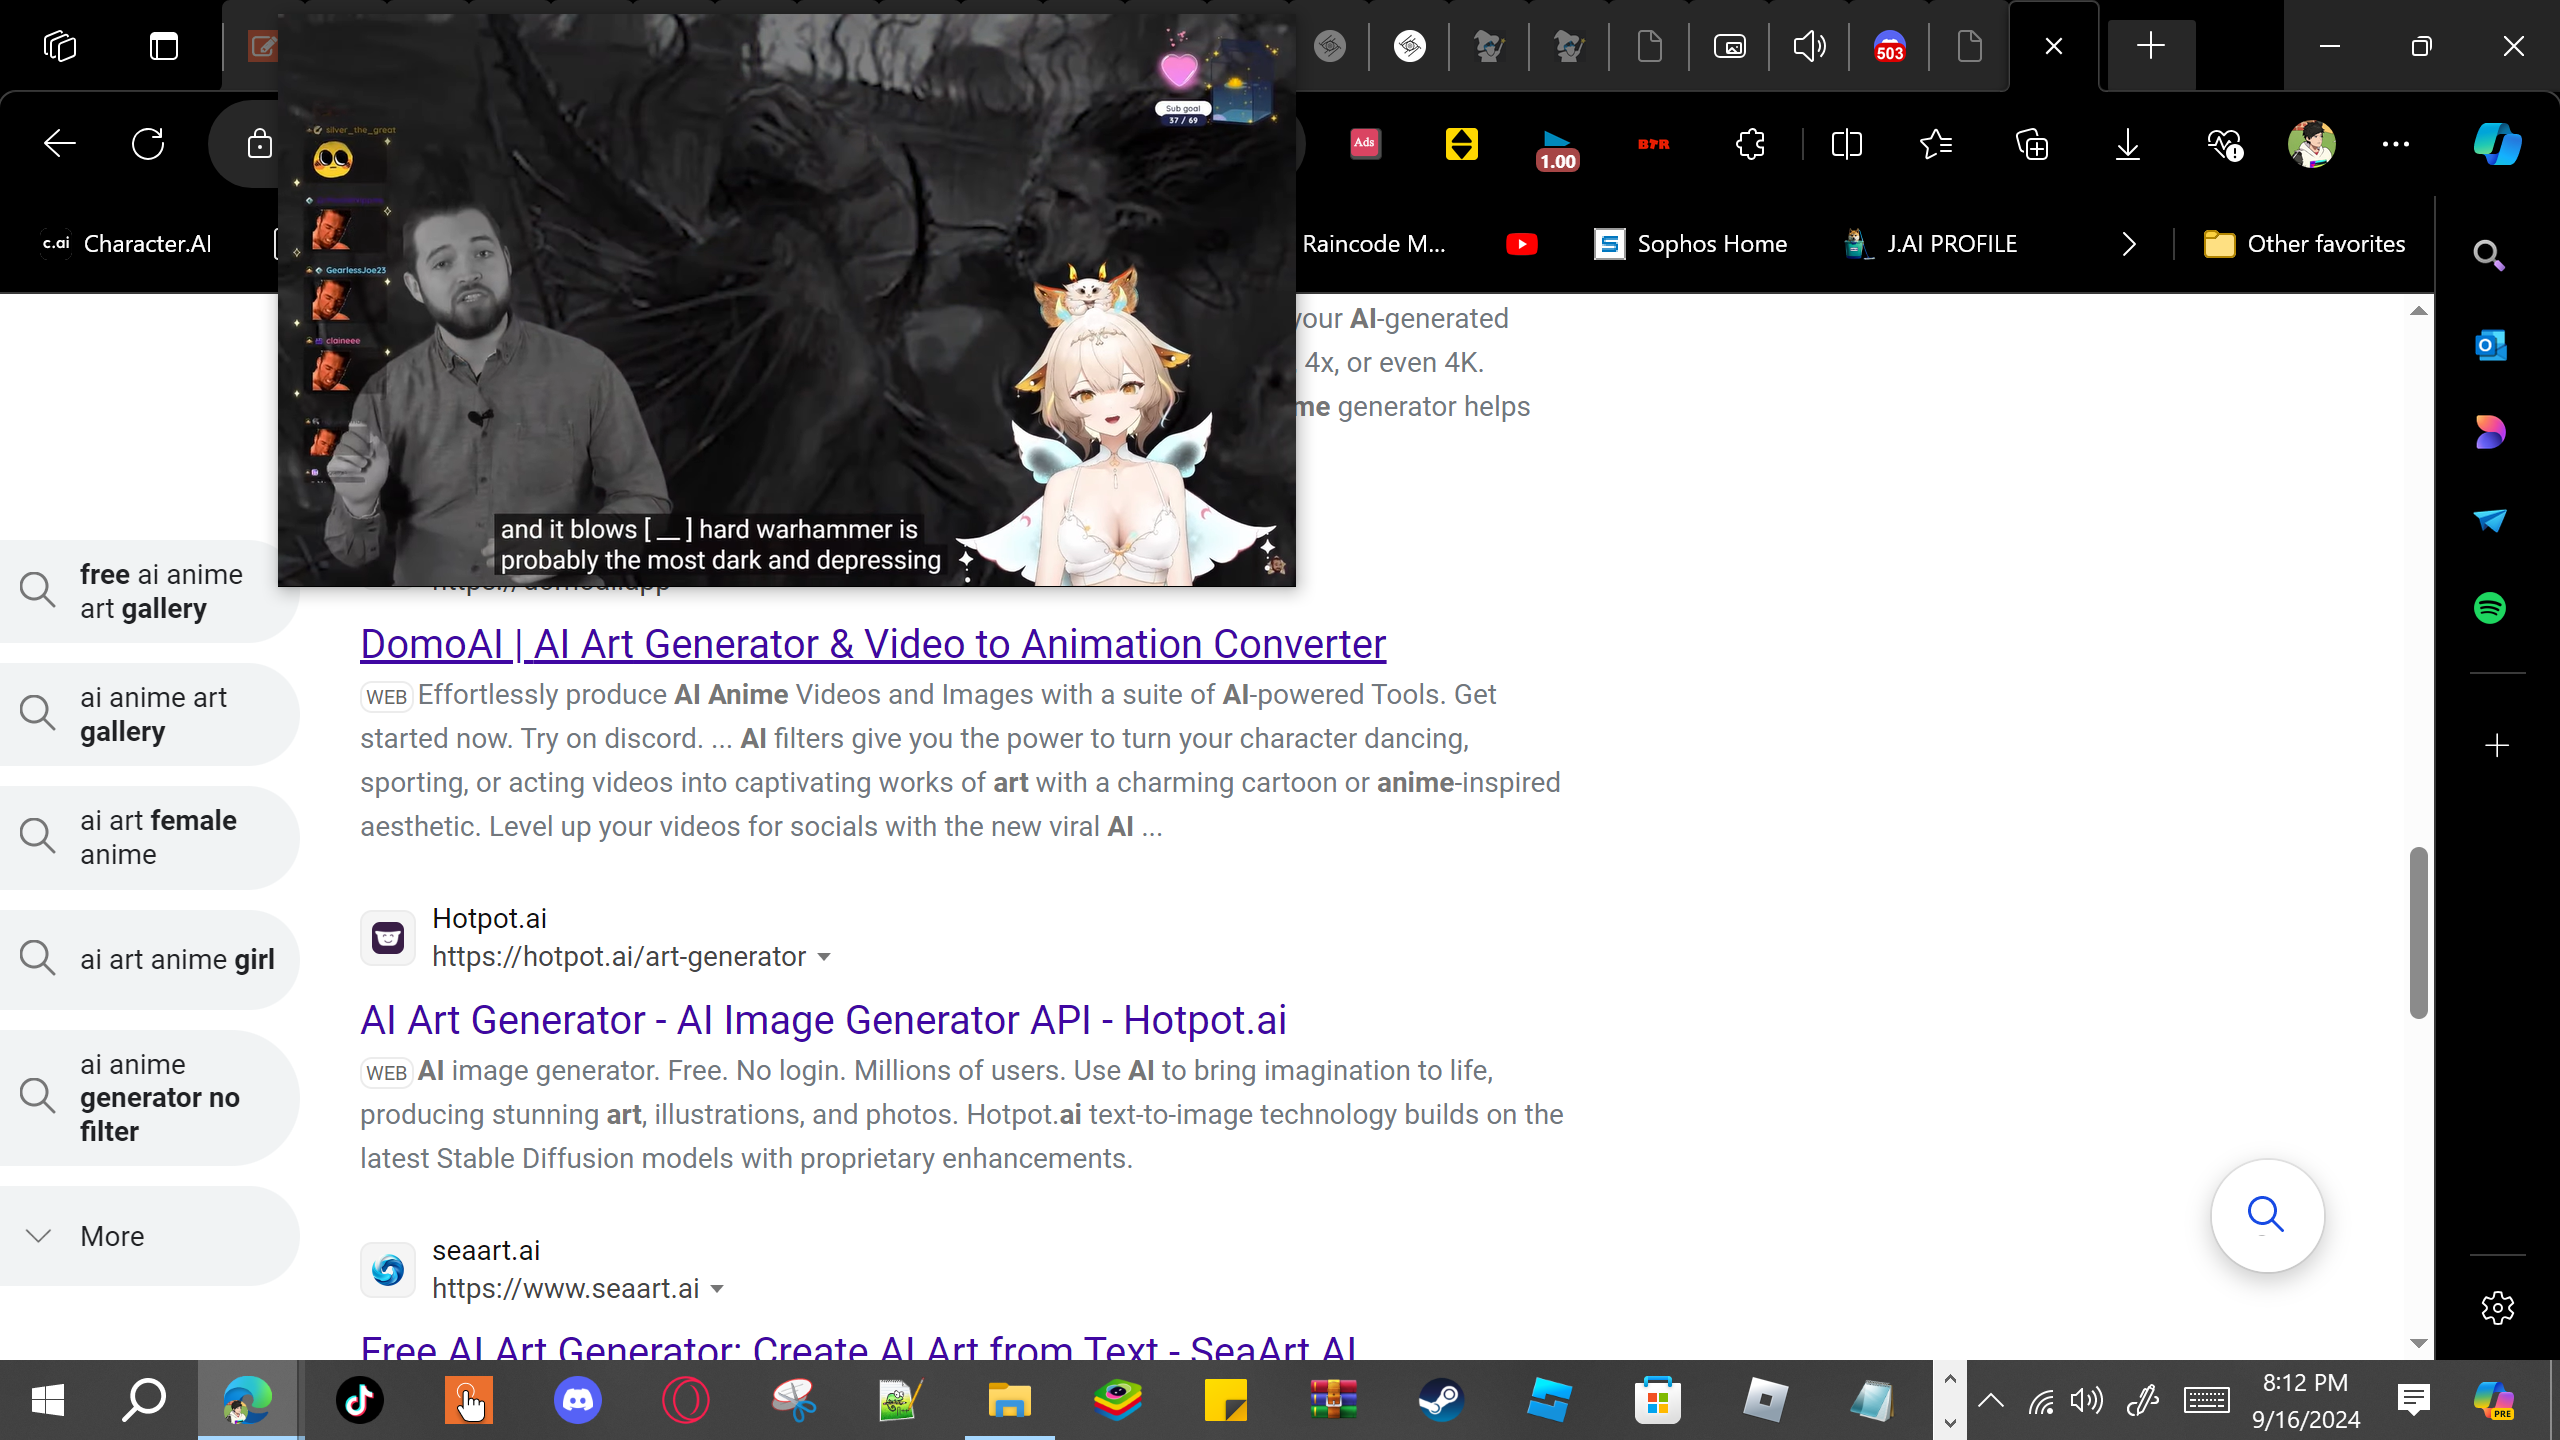Expand the Other favorites folder
Viewport: 2560px width, 1440px height.
(2305, 244)
